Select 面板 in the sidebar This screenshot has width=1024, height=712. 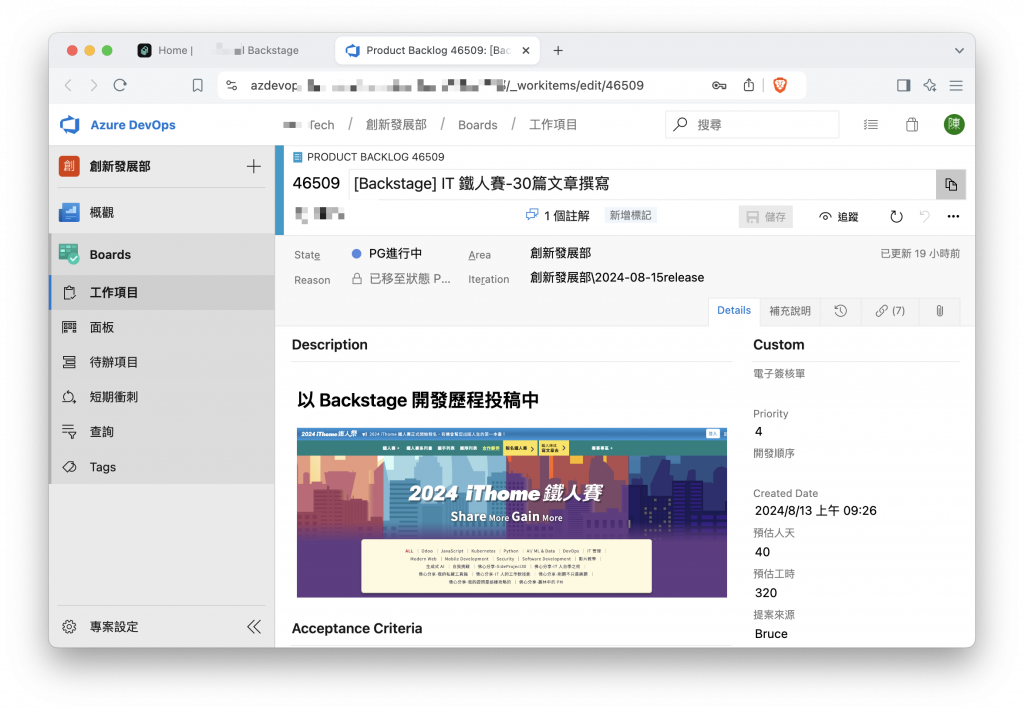pyautogui.click(x=162, y=327)
